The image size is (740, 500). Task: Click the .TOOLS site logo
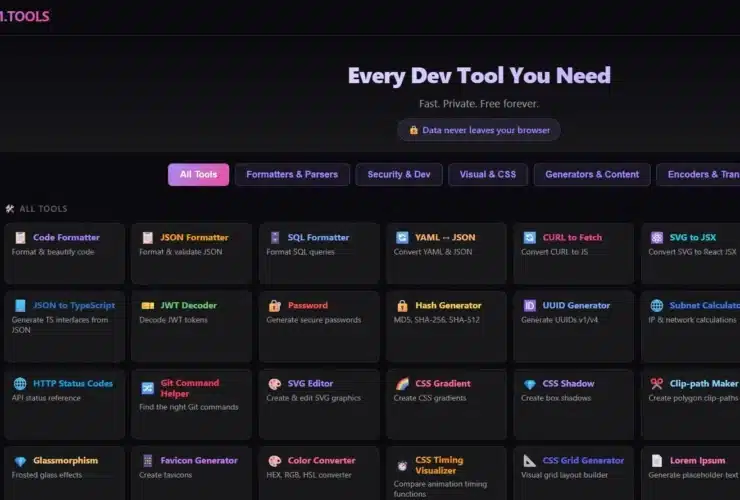25,17
